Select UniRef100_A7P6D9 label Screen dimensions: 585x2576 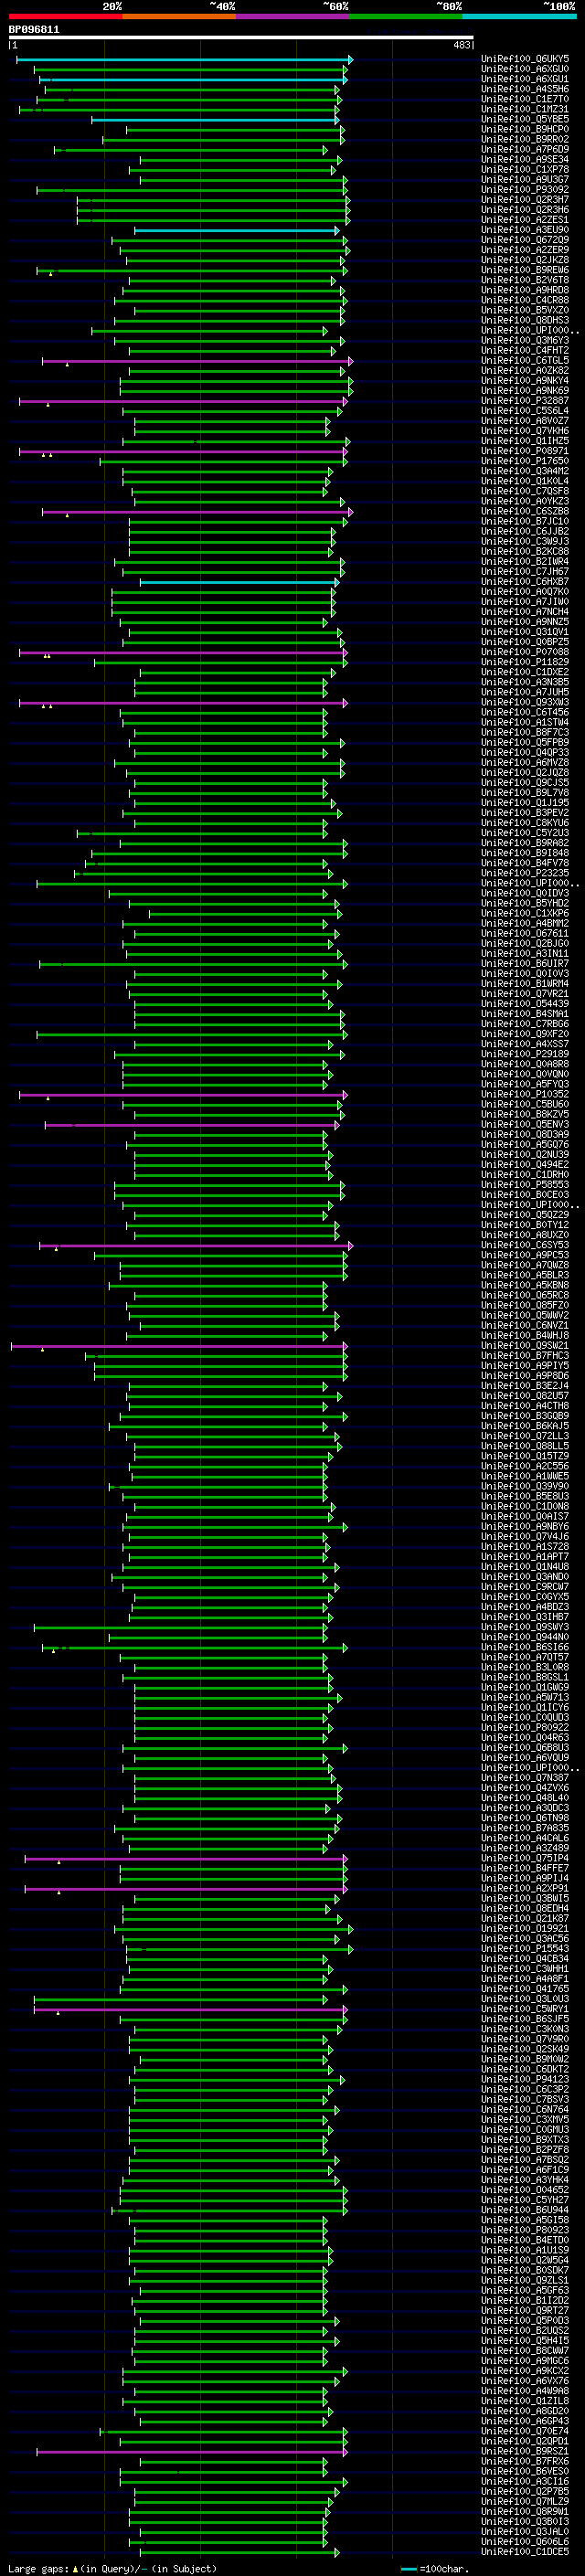525,150
